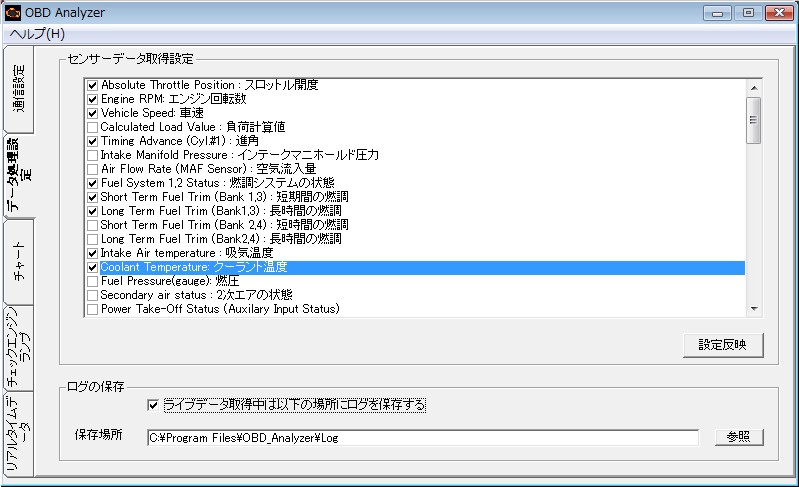Uncheck Fuel System 1,2 Status checkbox
Viewport: 799px width, 487px height.
click(x=92, y=183)
